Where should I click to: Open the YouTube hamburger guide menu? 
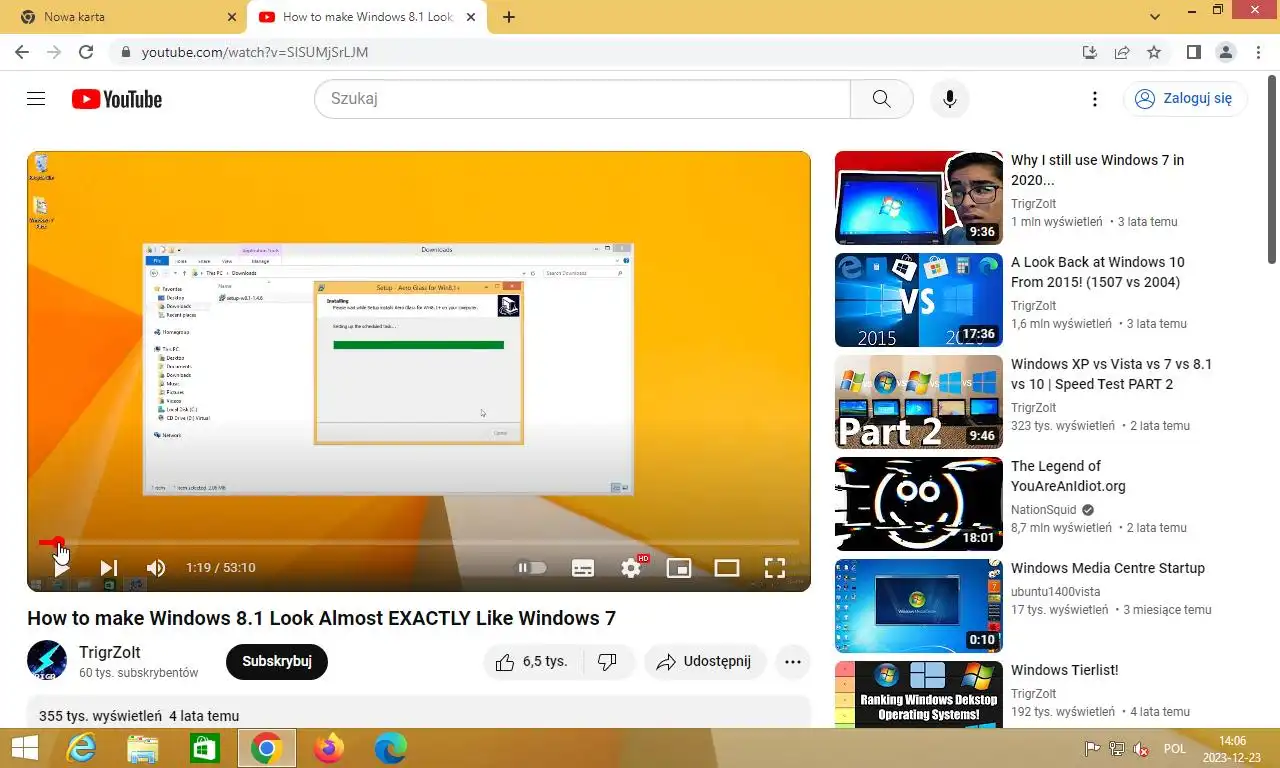tap(36, 99)
